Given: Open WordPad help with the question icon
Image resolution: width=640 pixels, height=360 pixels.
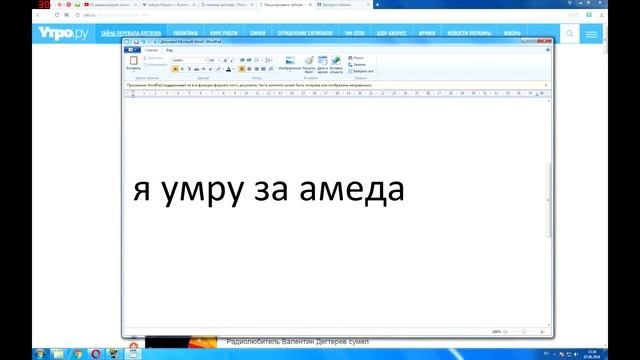Looking at the screenshot, I should tap(548, 50).
